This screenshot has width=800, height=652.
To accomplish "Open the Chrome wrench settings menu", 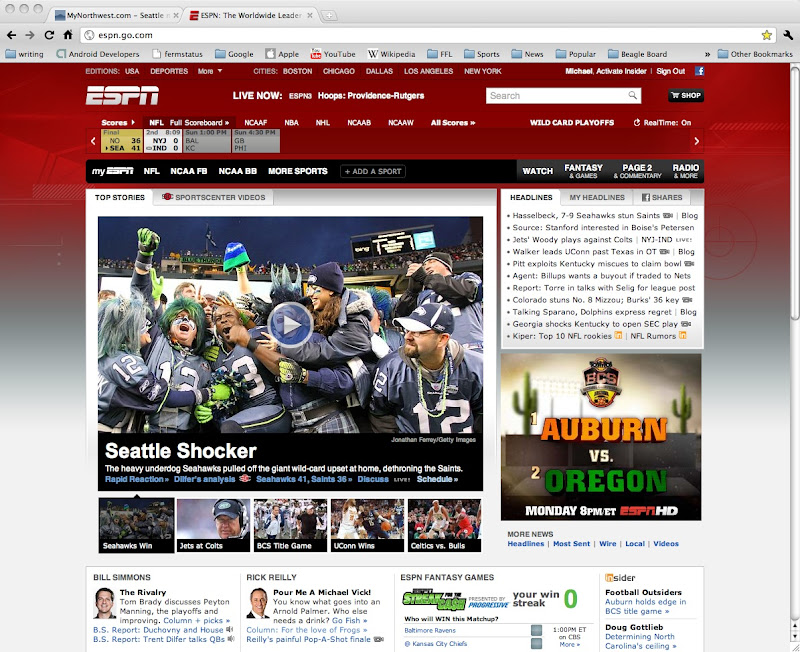I will 788,35.
